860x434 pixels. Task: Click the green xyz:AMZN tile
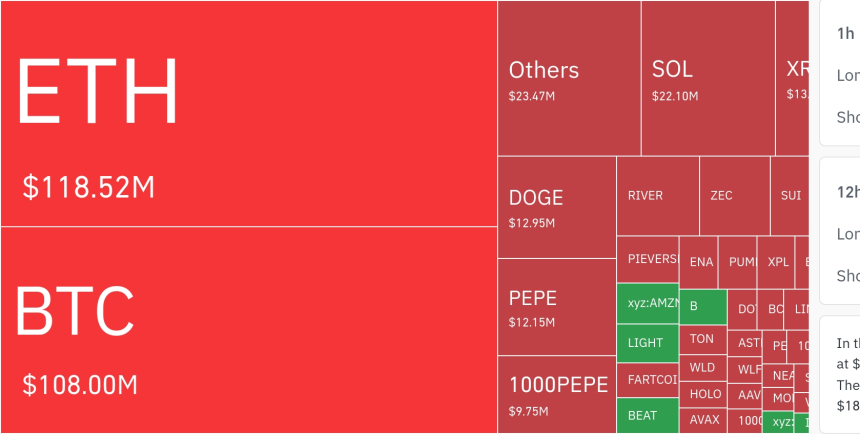[x=647, y=303]
